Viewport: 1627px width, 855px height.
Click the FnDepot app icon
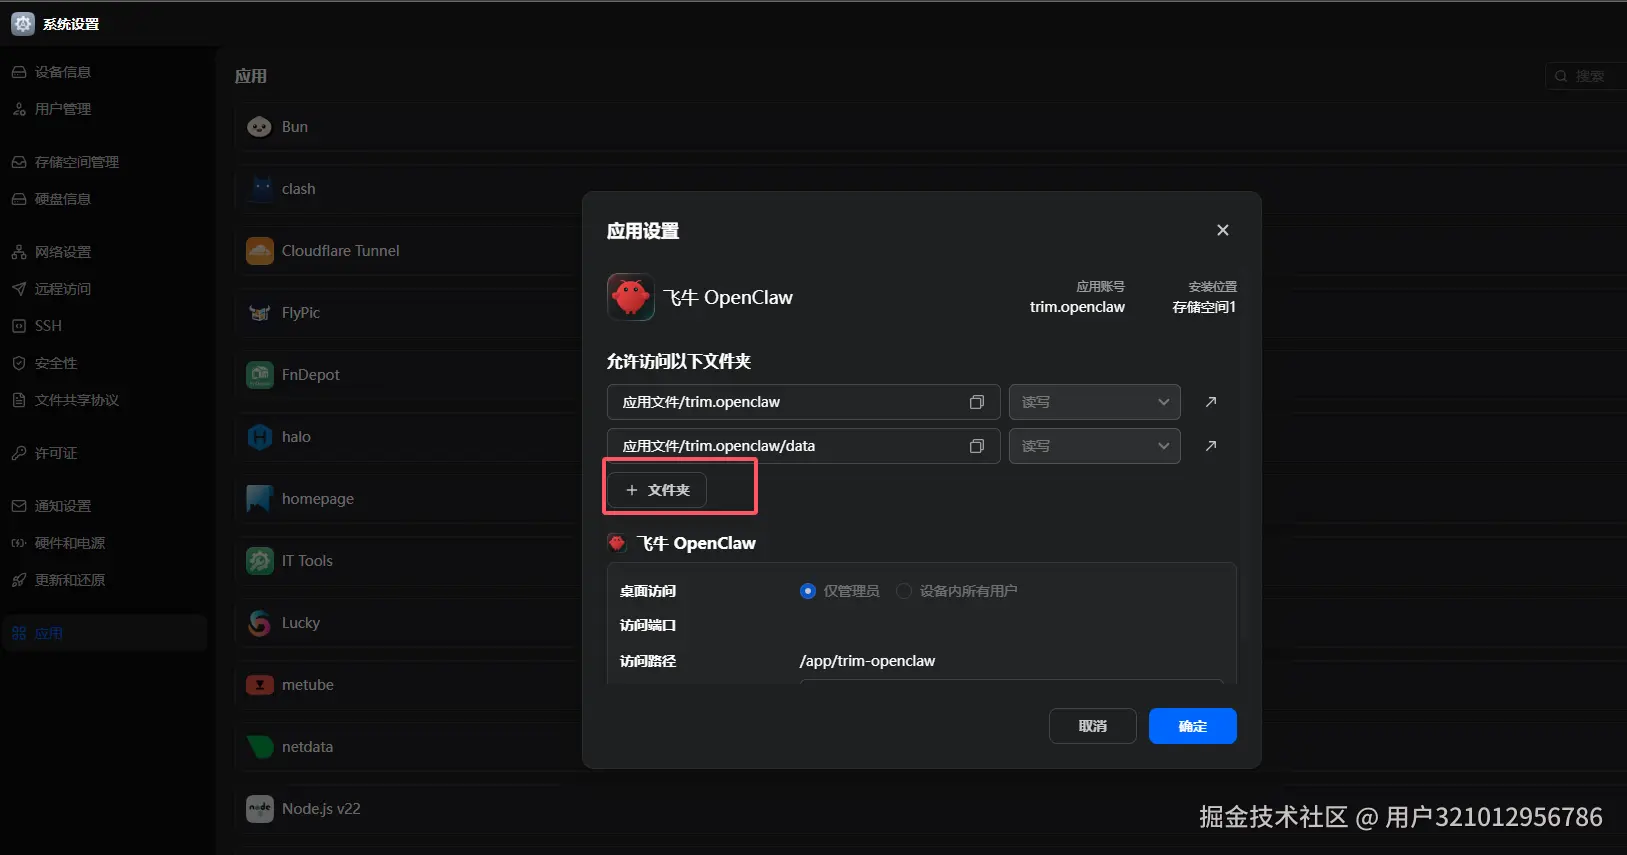(260, 375)
